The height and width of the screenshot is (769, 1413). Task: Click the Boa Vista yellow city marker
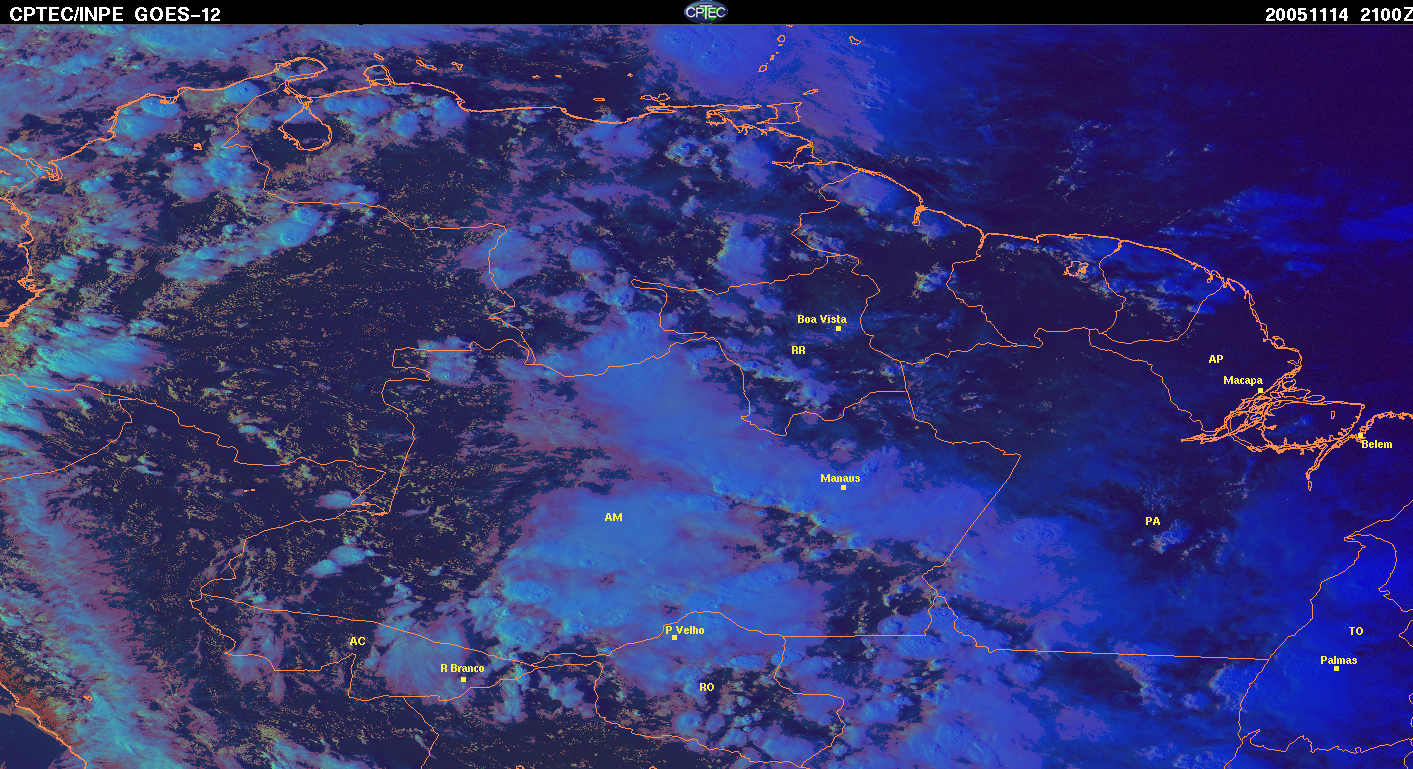point(838,328)
